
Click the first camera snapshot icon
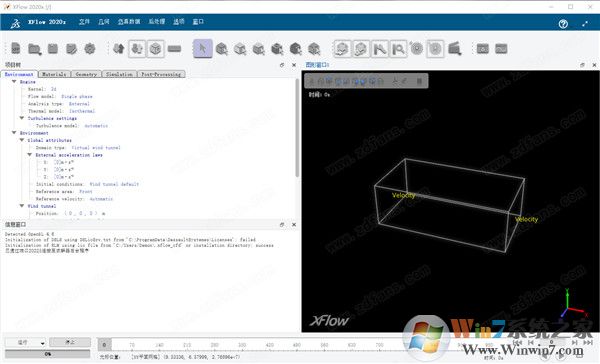coord(483,49)
